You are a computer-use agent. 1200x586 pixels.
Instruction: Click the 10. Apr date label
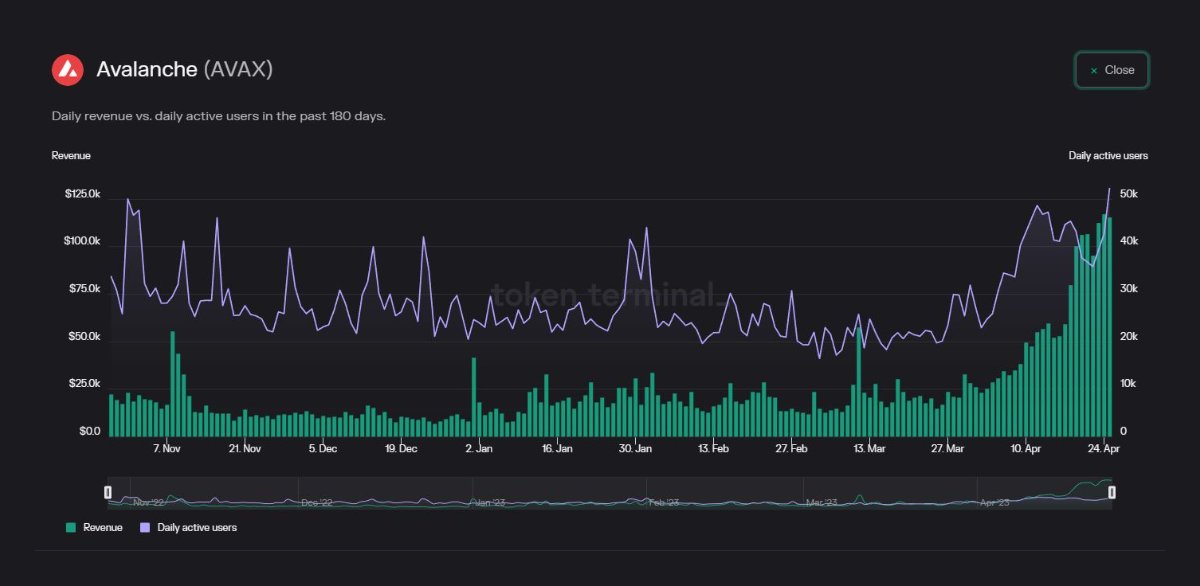(1026, 450)
